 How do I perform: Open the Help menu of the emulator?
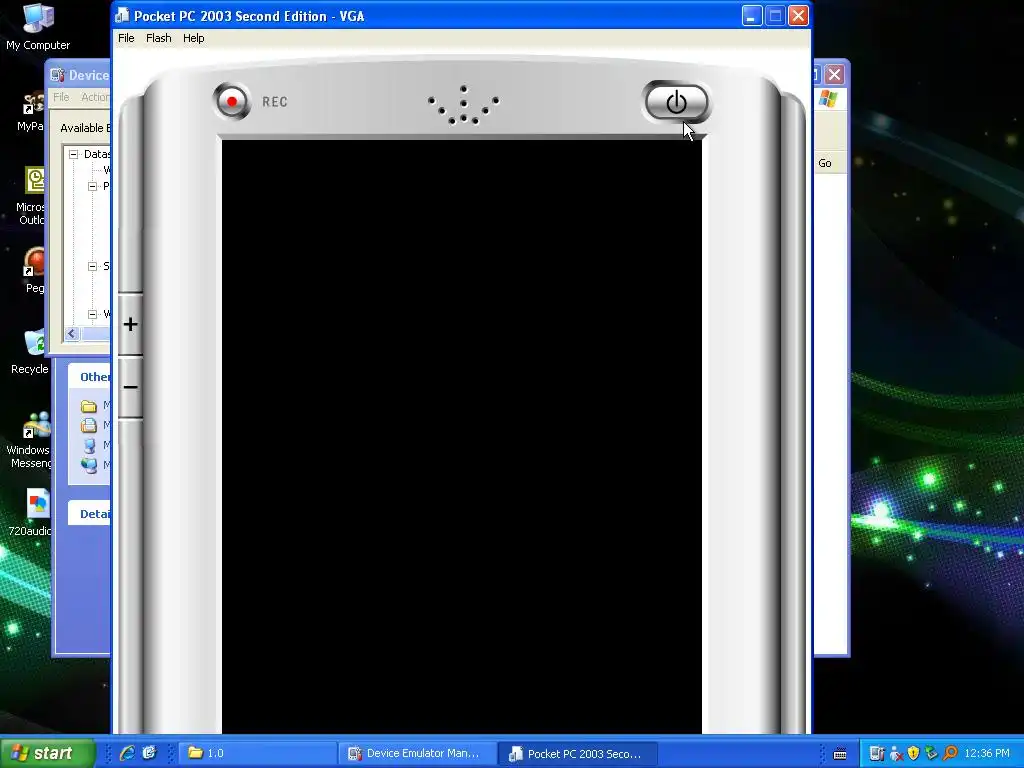[x=193, y=38]
